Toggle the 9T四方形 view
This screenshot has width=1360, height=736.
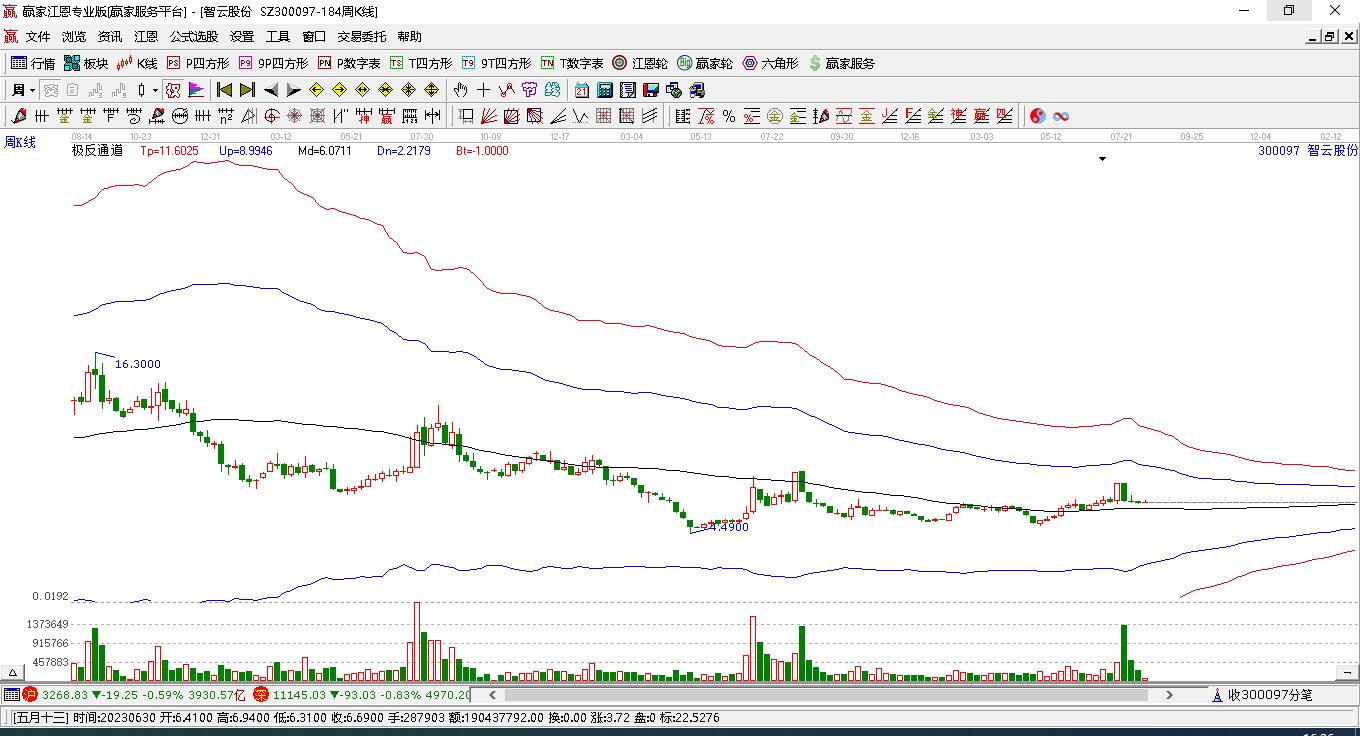click(496, 63)
